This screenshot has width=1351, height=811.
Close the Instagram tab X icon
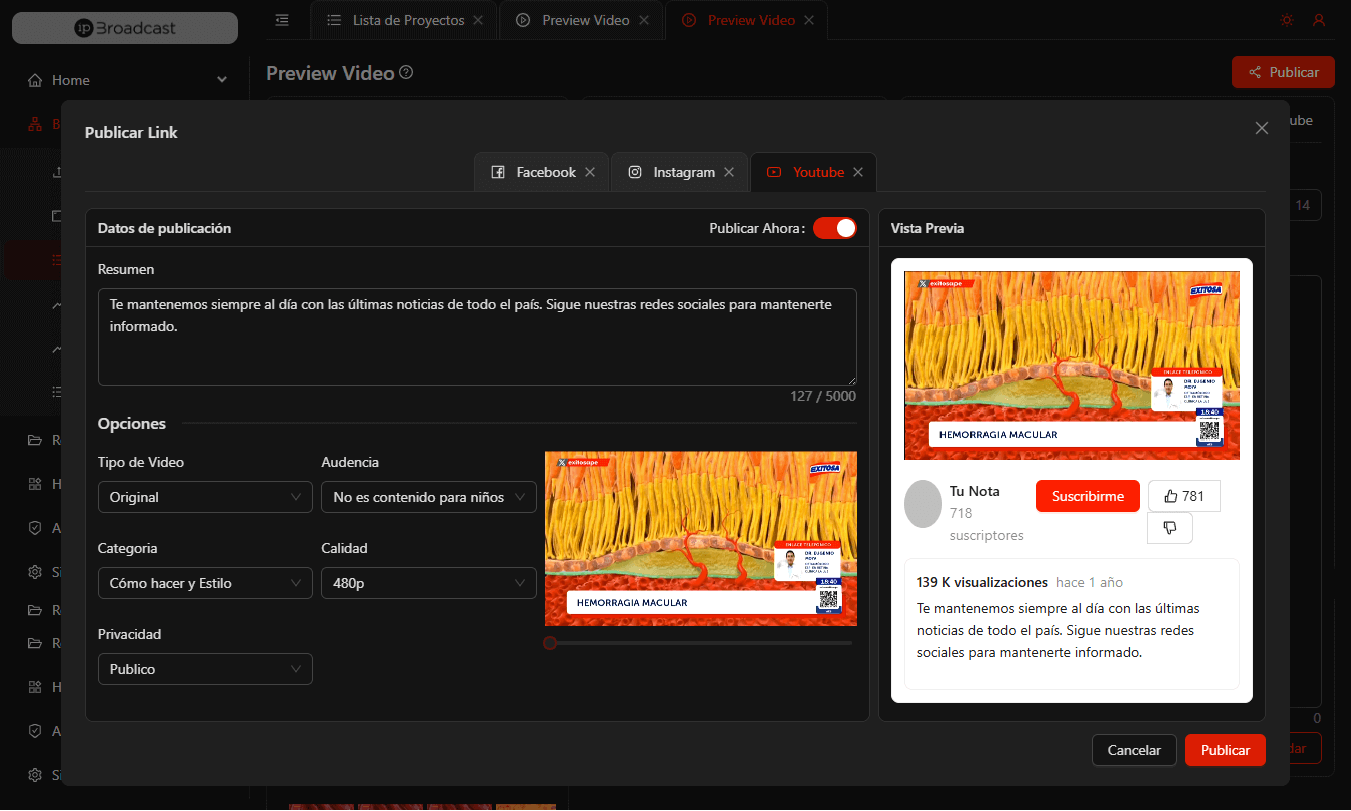point(729,172)
